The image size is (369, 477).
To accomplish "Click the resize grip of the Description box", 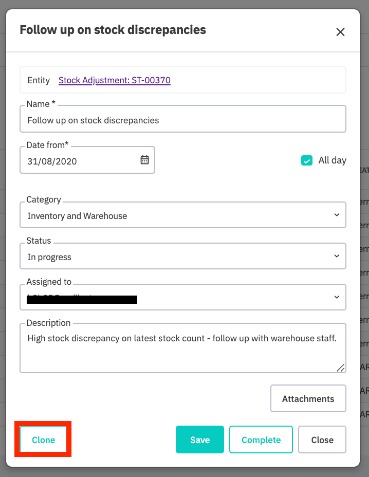I will pos(340,368).
